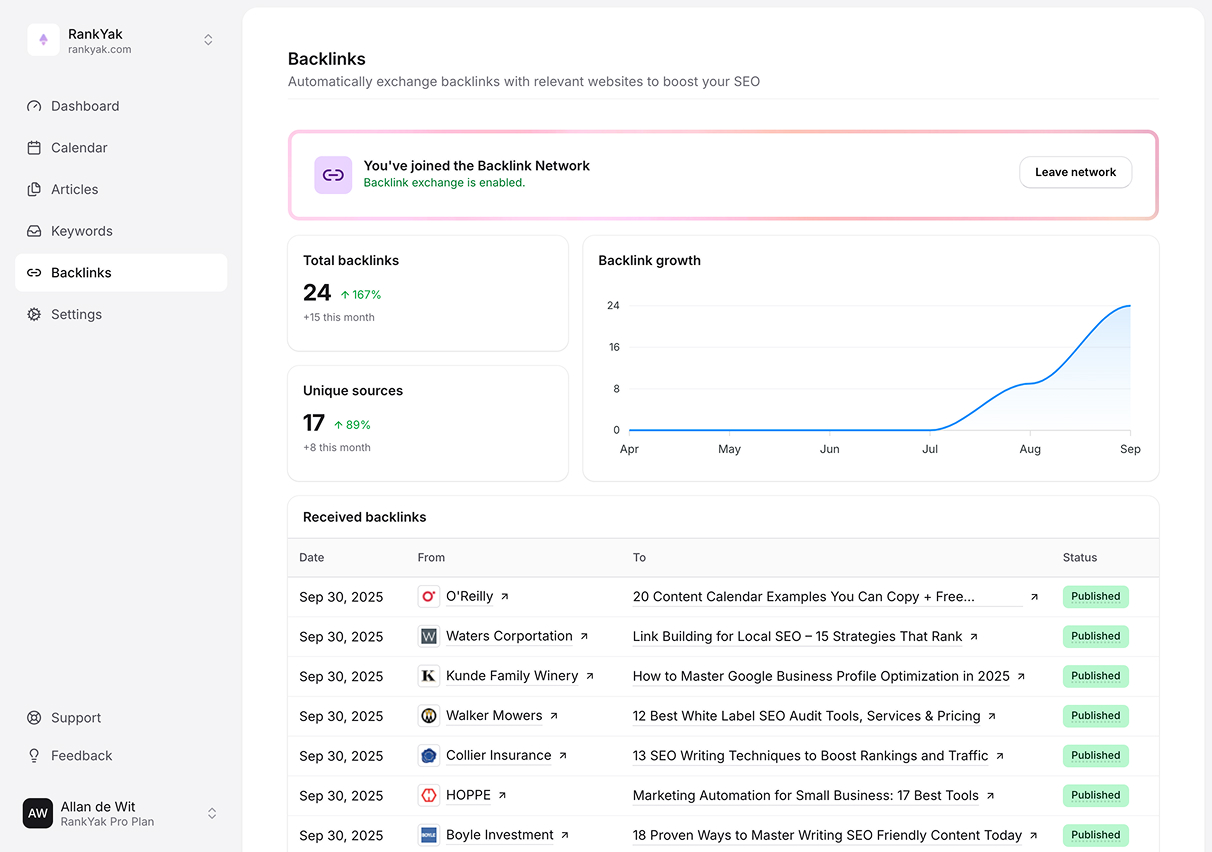Open the Collier Insurance source link
Image resolution: width=1212 pixels, height=852 pixels.
498,756
